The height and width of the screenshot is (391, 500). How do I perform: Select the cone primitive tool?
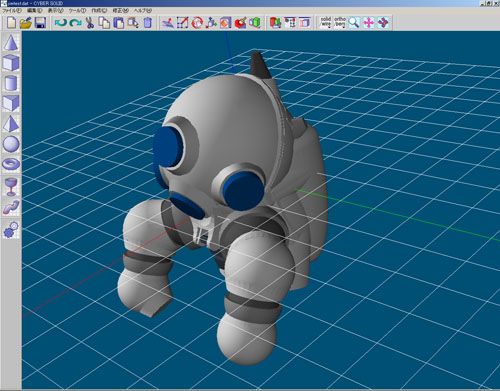tap(11, 42)
